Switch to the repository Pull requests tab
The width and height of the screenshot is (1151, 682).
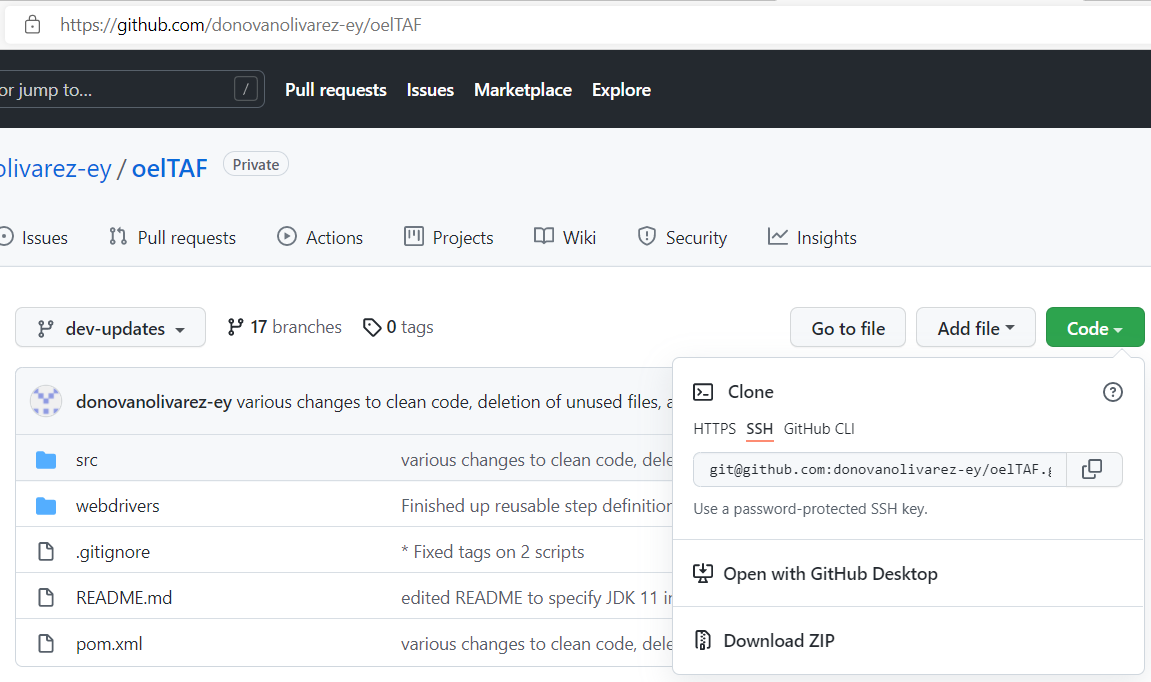tap(173, 237)
